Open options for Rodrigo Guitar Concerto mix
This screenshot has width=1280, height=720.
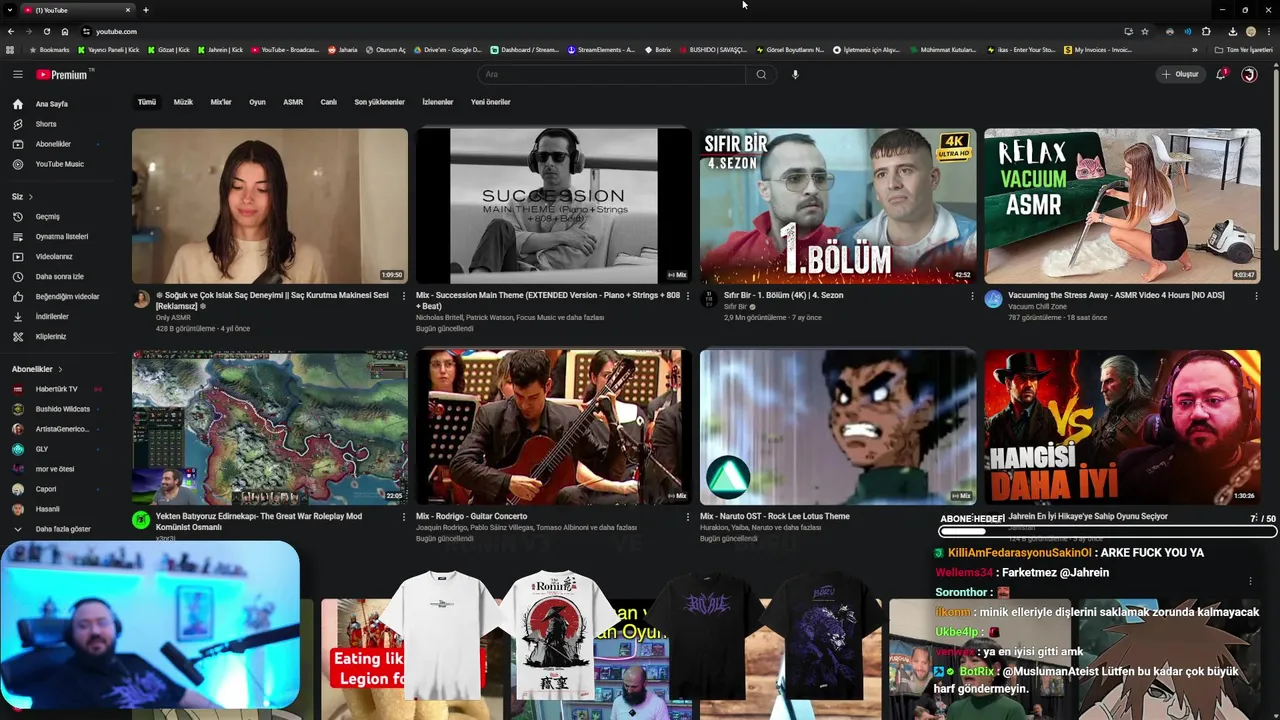point(687,517)
